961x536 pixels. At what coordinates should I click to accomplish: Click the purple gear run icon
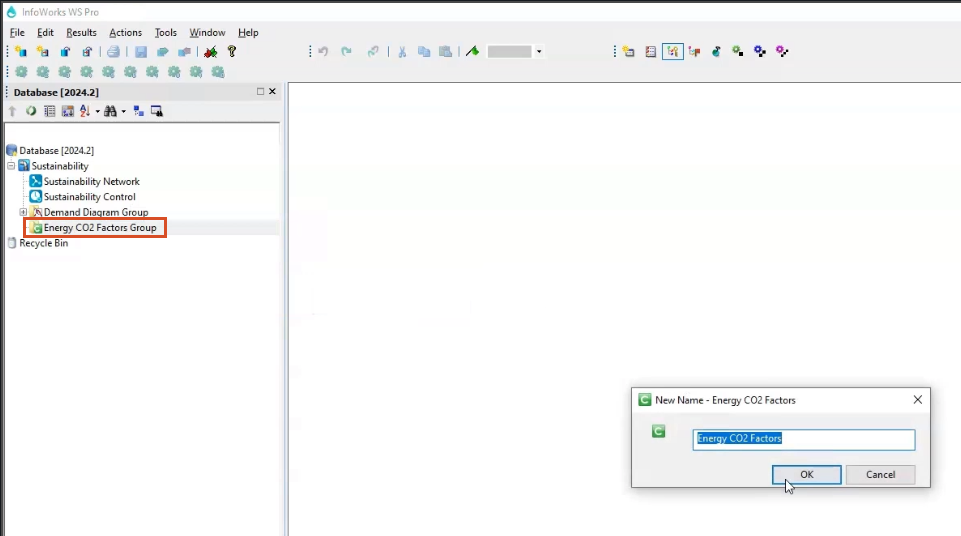(x=782, y=52)
